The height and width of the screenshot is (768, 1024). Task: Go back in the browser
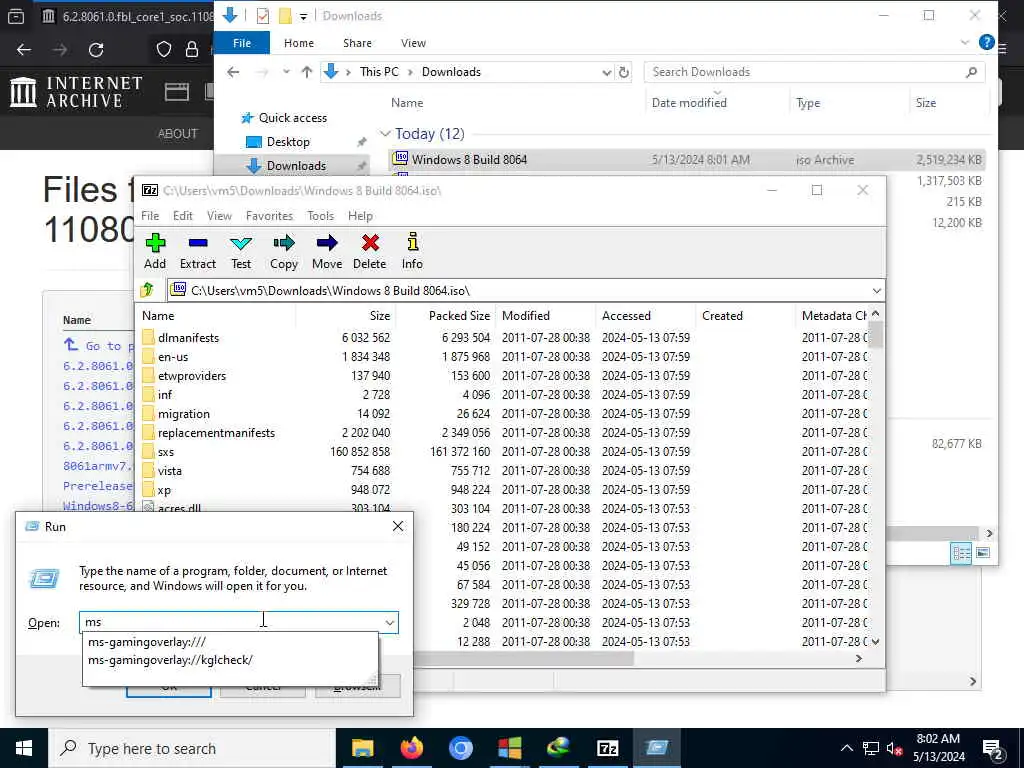[x=24, y=50]
